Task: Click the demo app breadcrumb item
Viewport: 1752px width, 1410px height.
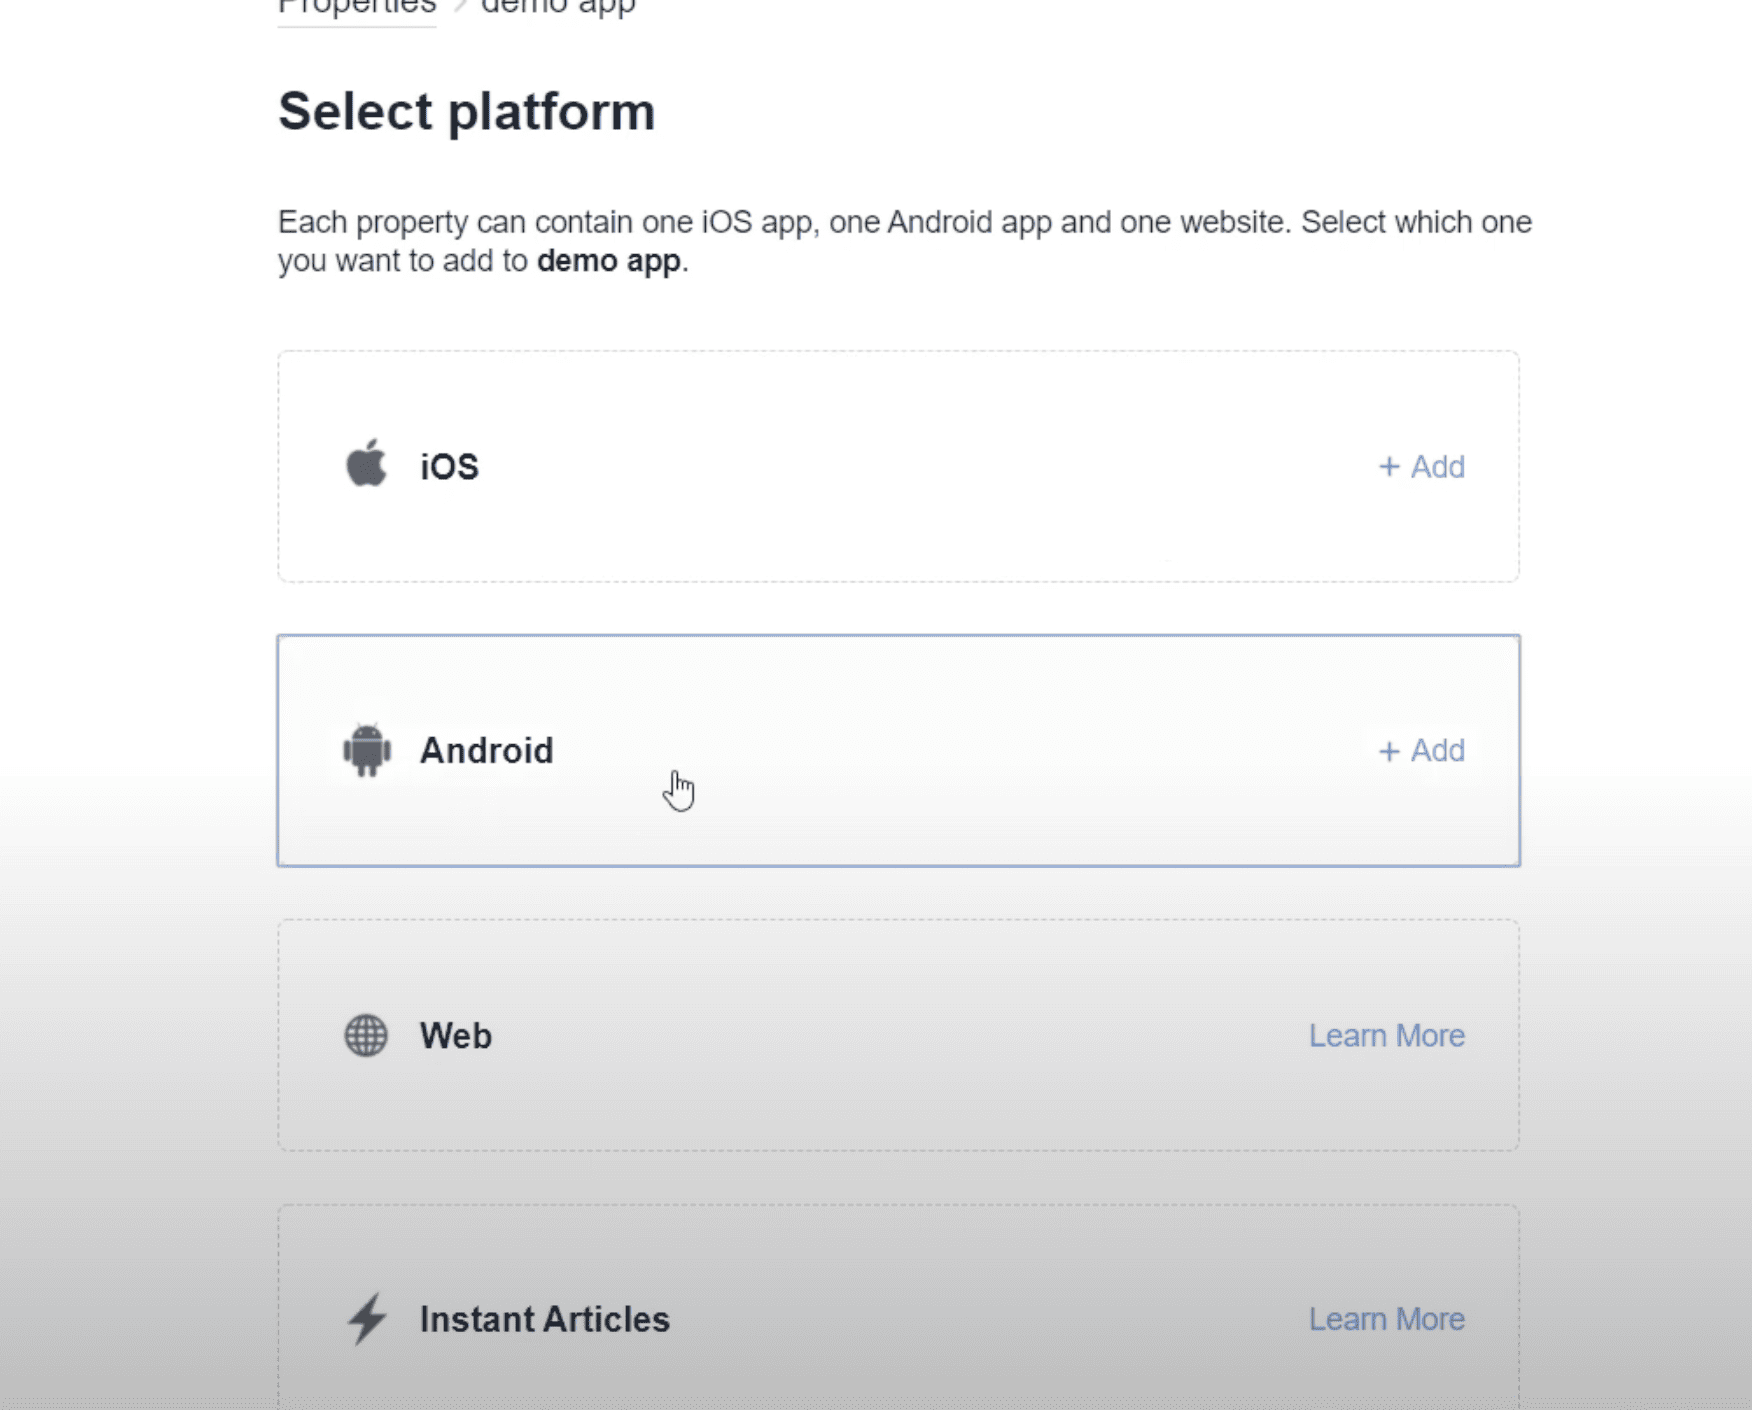Action: pos(558,7)
